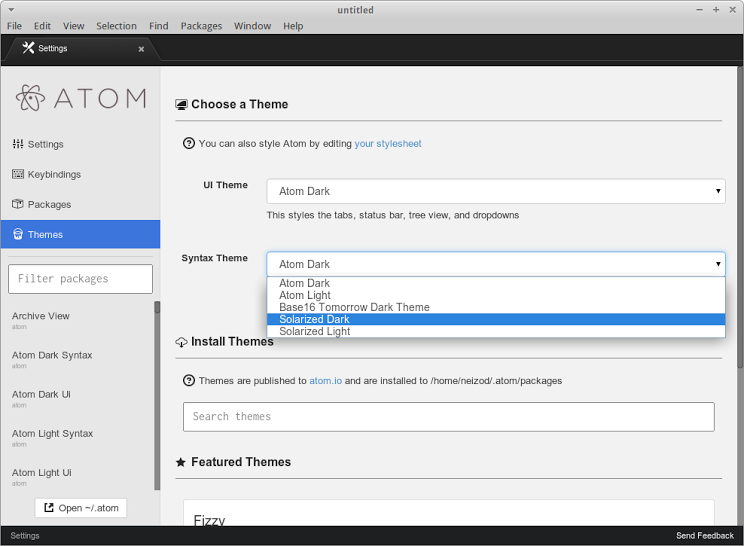The image size is (744, 546).
Task: Click the star icon beside Featured Themes
Action: 181,462
